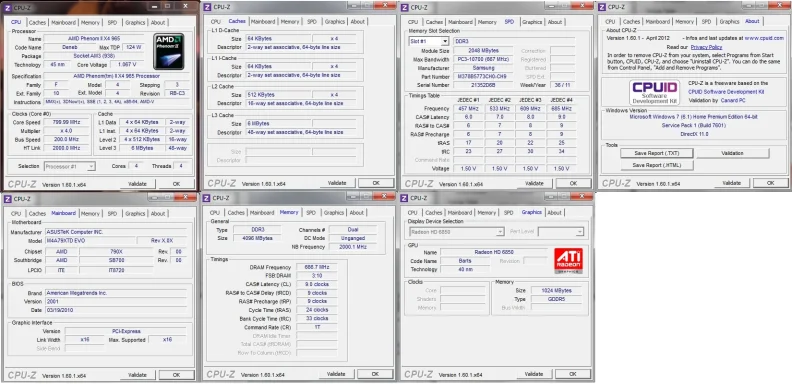Click the 'PC3-10700 (667 MHz)' max bandwidth value
Viewport: 792px width, 384px height.
[484, 59]
